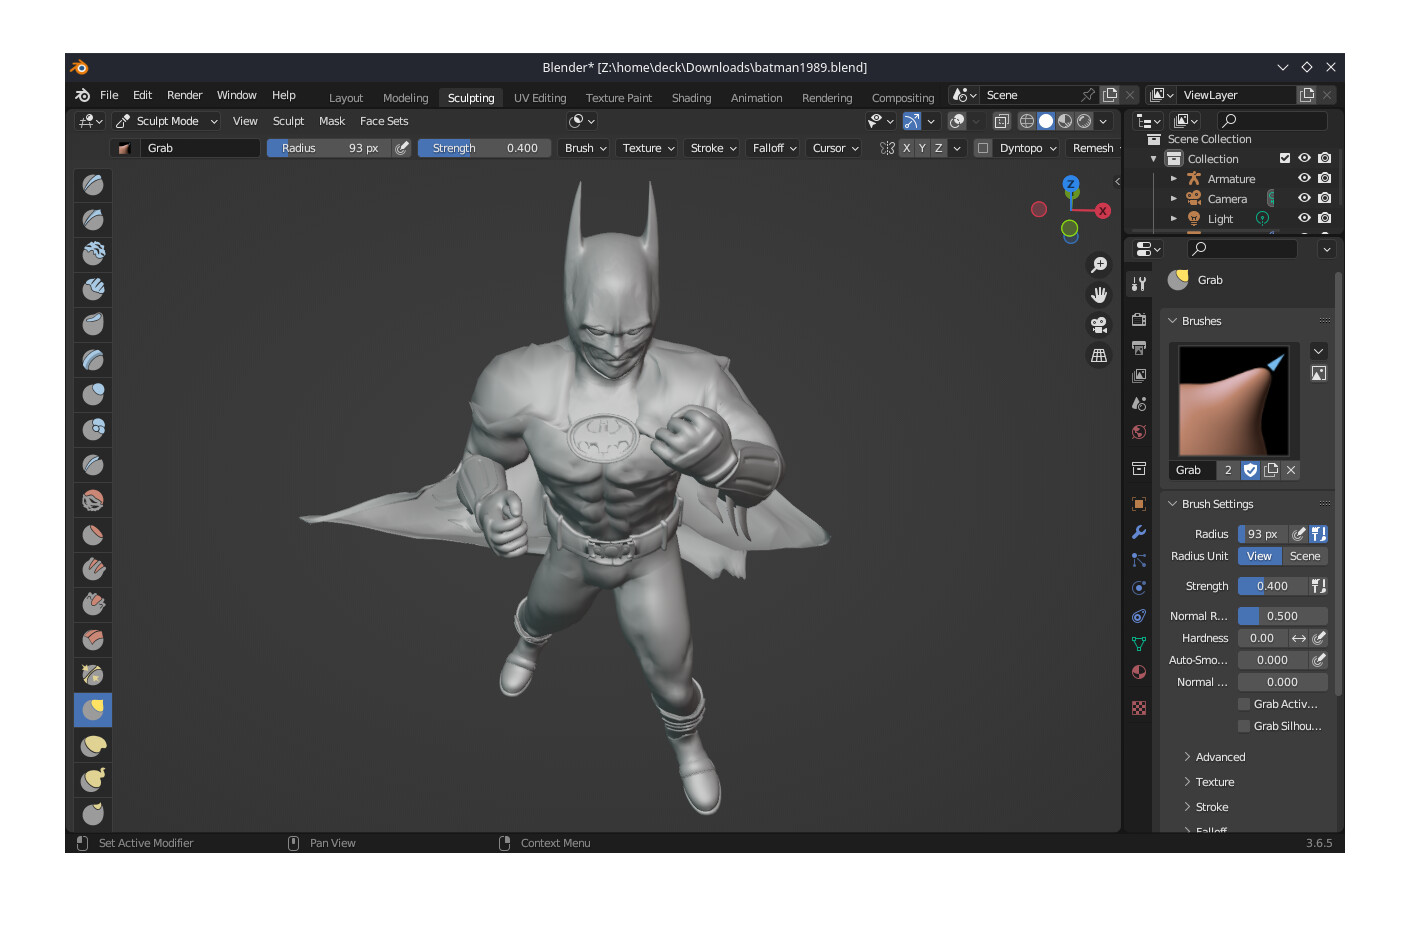The height and width of the screenshot is (930, 1410).
Task: Toggle X axis symmetry
Action: point(906,148)
